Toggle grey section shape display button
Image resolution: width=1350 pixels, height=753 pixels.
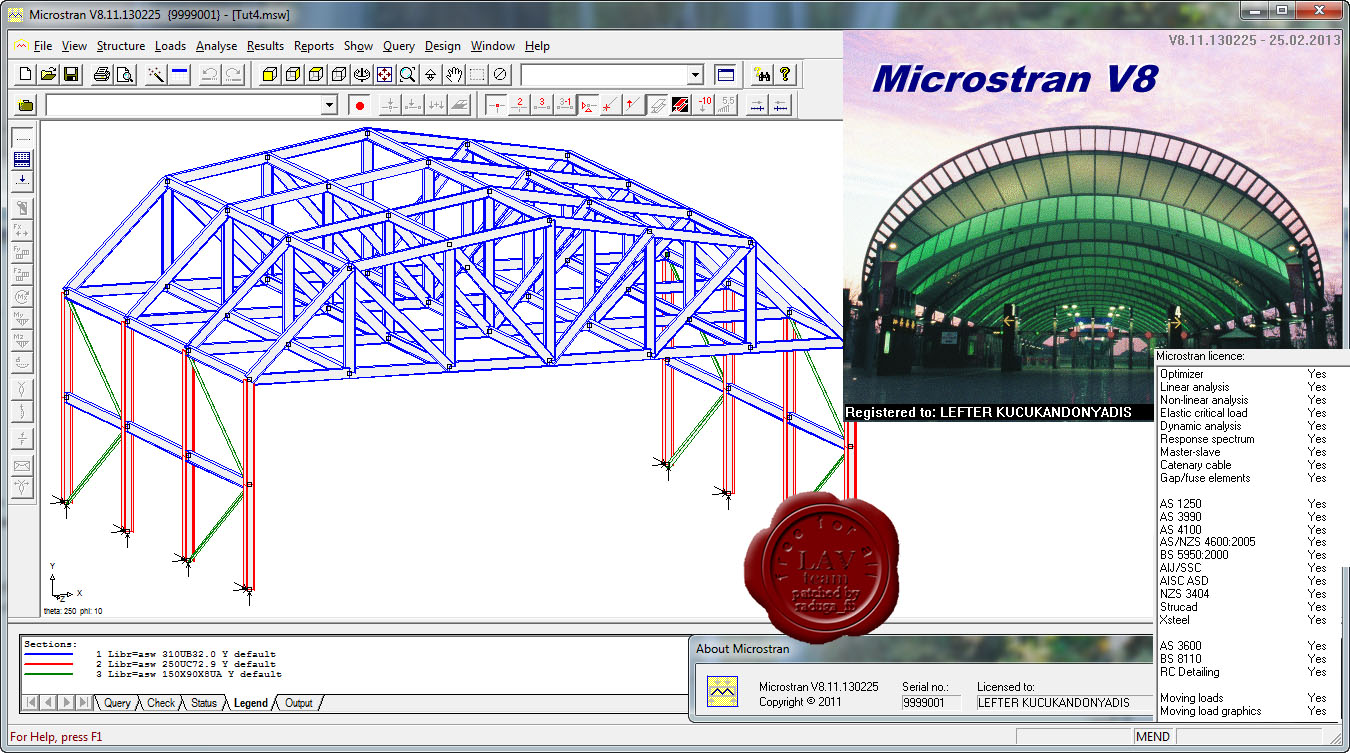pos(658,105)
